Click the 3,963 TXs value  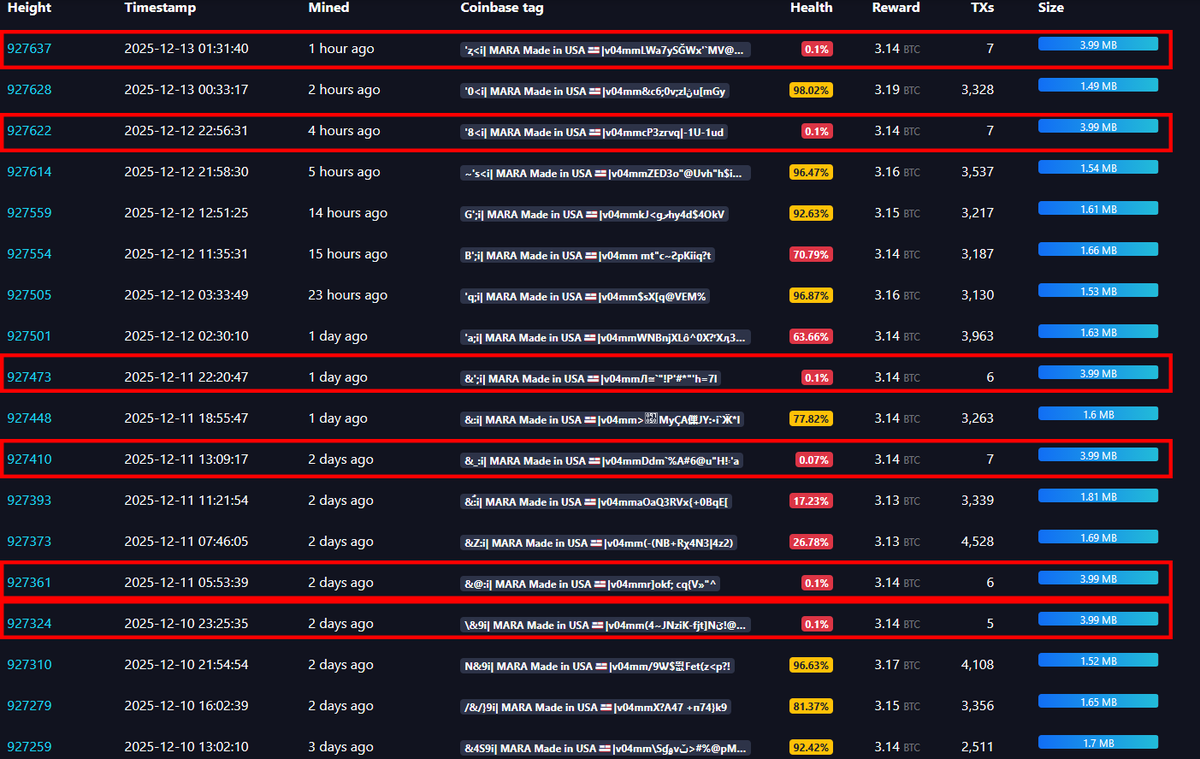click(x=977, y=336)
